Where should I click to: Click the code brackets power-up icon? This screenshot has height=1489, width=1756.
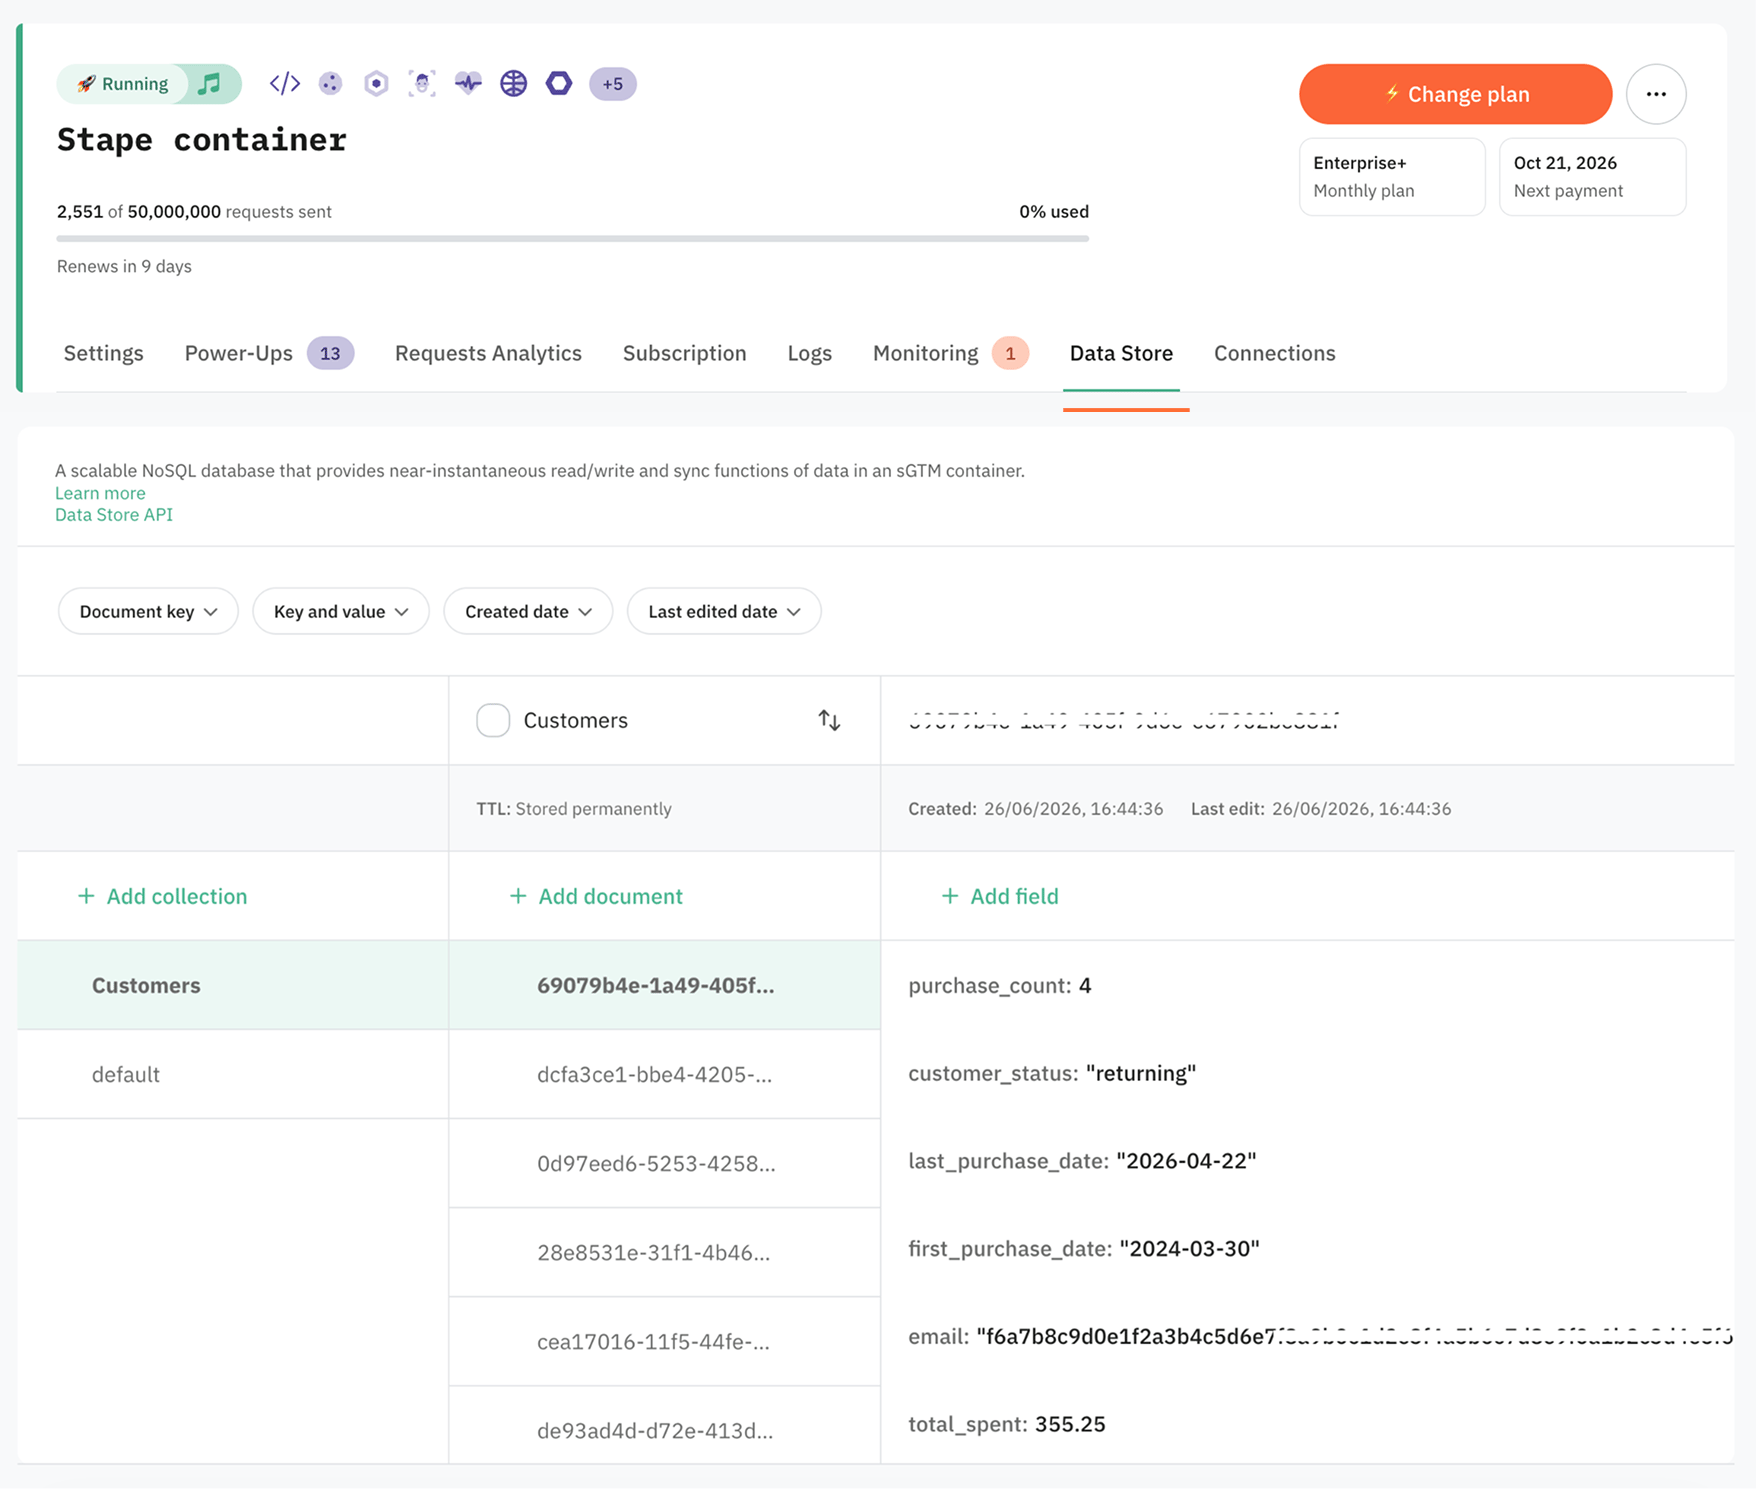[285, 84]
